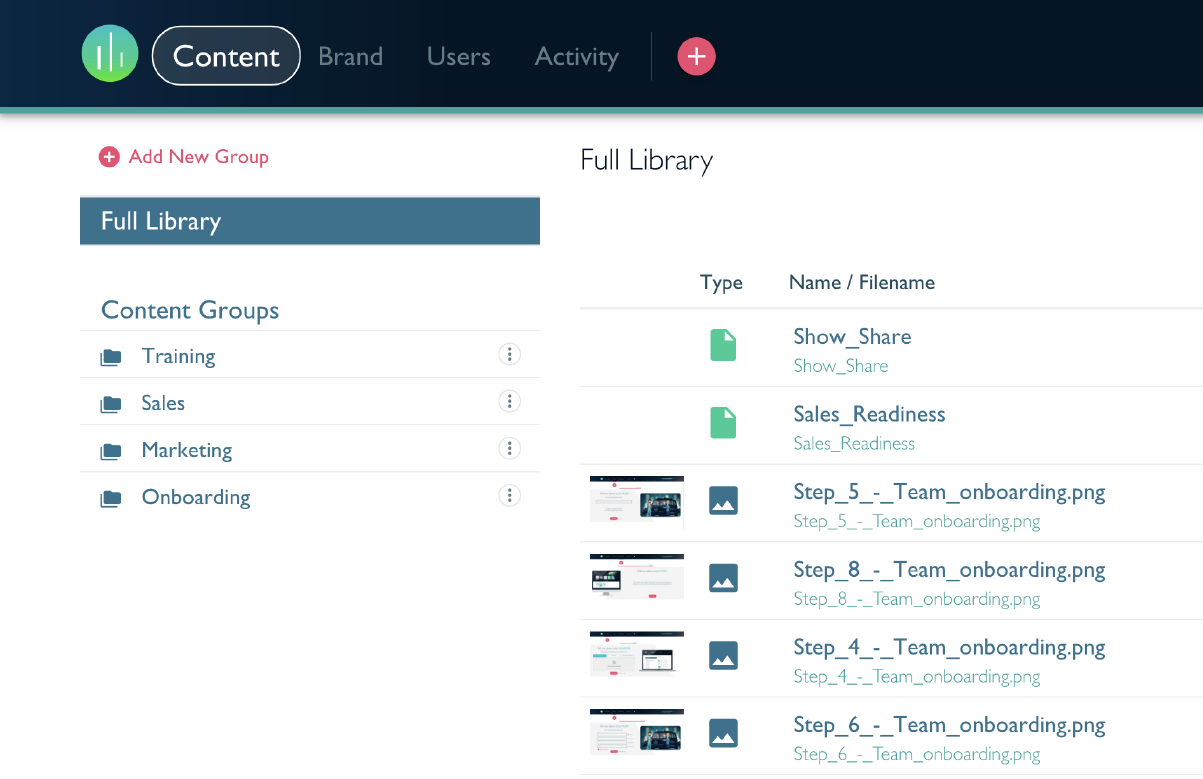Open Step_4_-_Team_onboarding.png title
1203x779 pixels.
(949, 647)
